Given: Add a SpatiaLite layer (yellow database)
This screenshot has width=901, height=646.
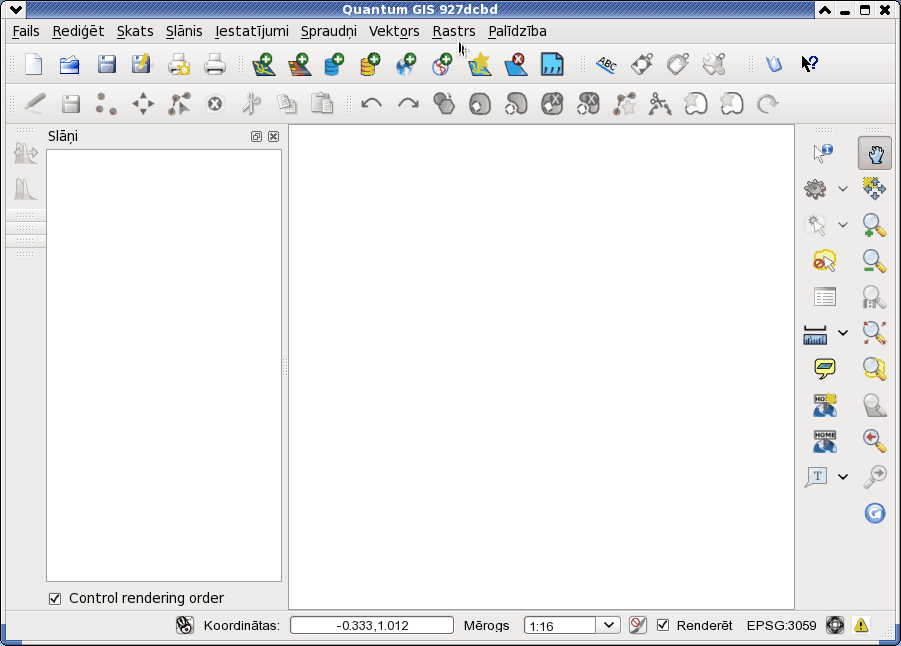Looking at the screenshot, I should tap(370, 64).
